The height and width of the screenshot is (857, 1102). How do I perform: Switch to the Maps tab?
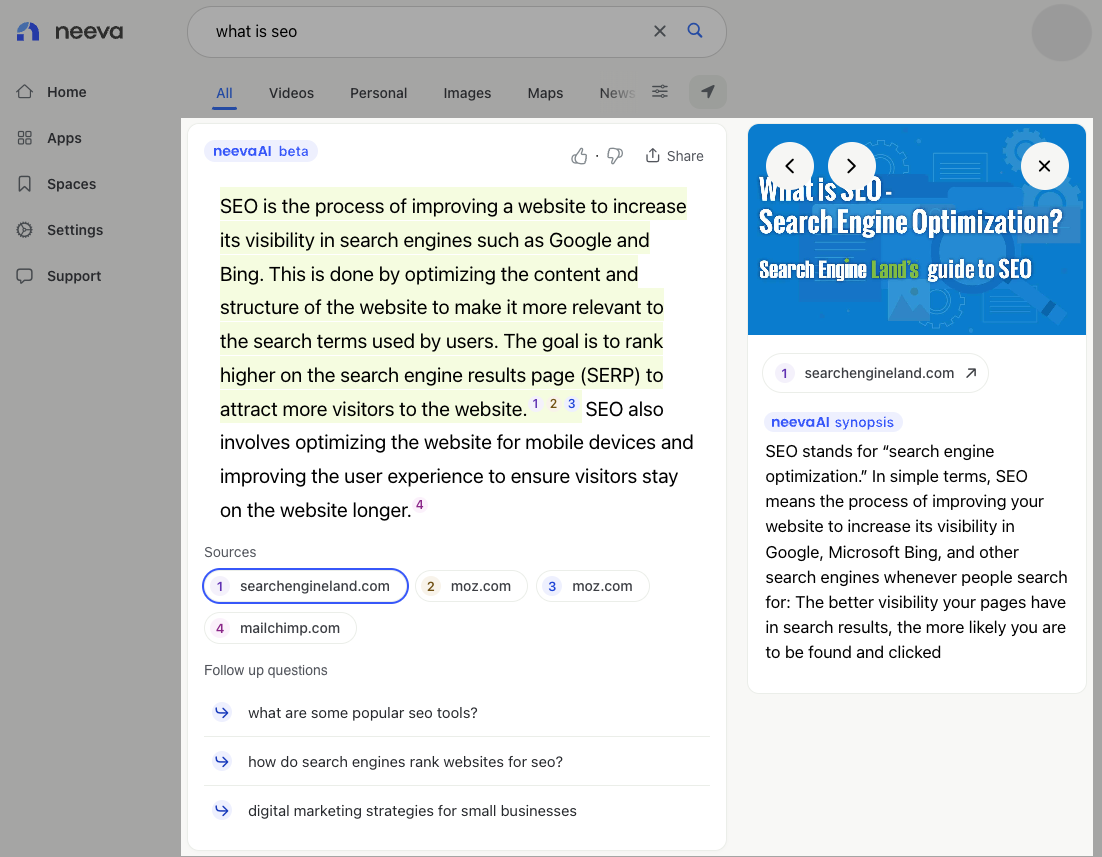tap(545, 93)
